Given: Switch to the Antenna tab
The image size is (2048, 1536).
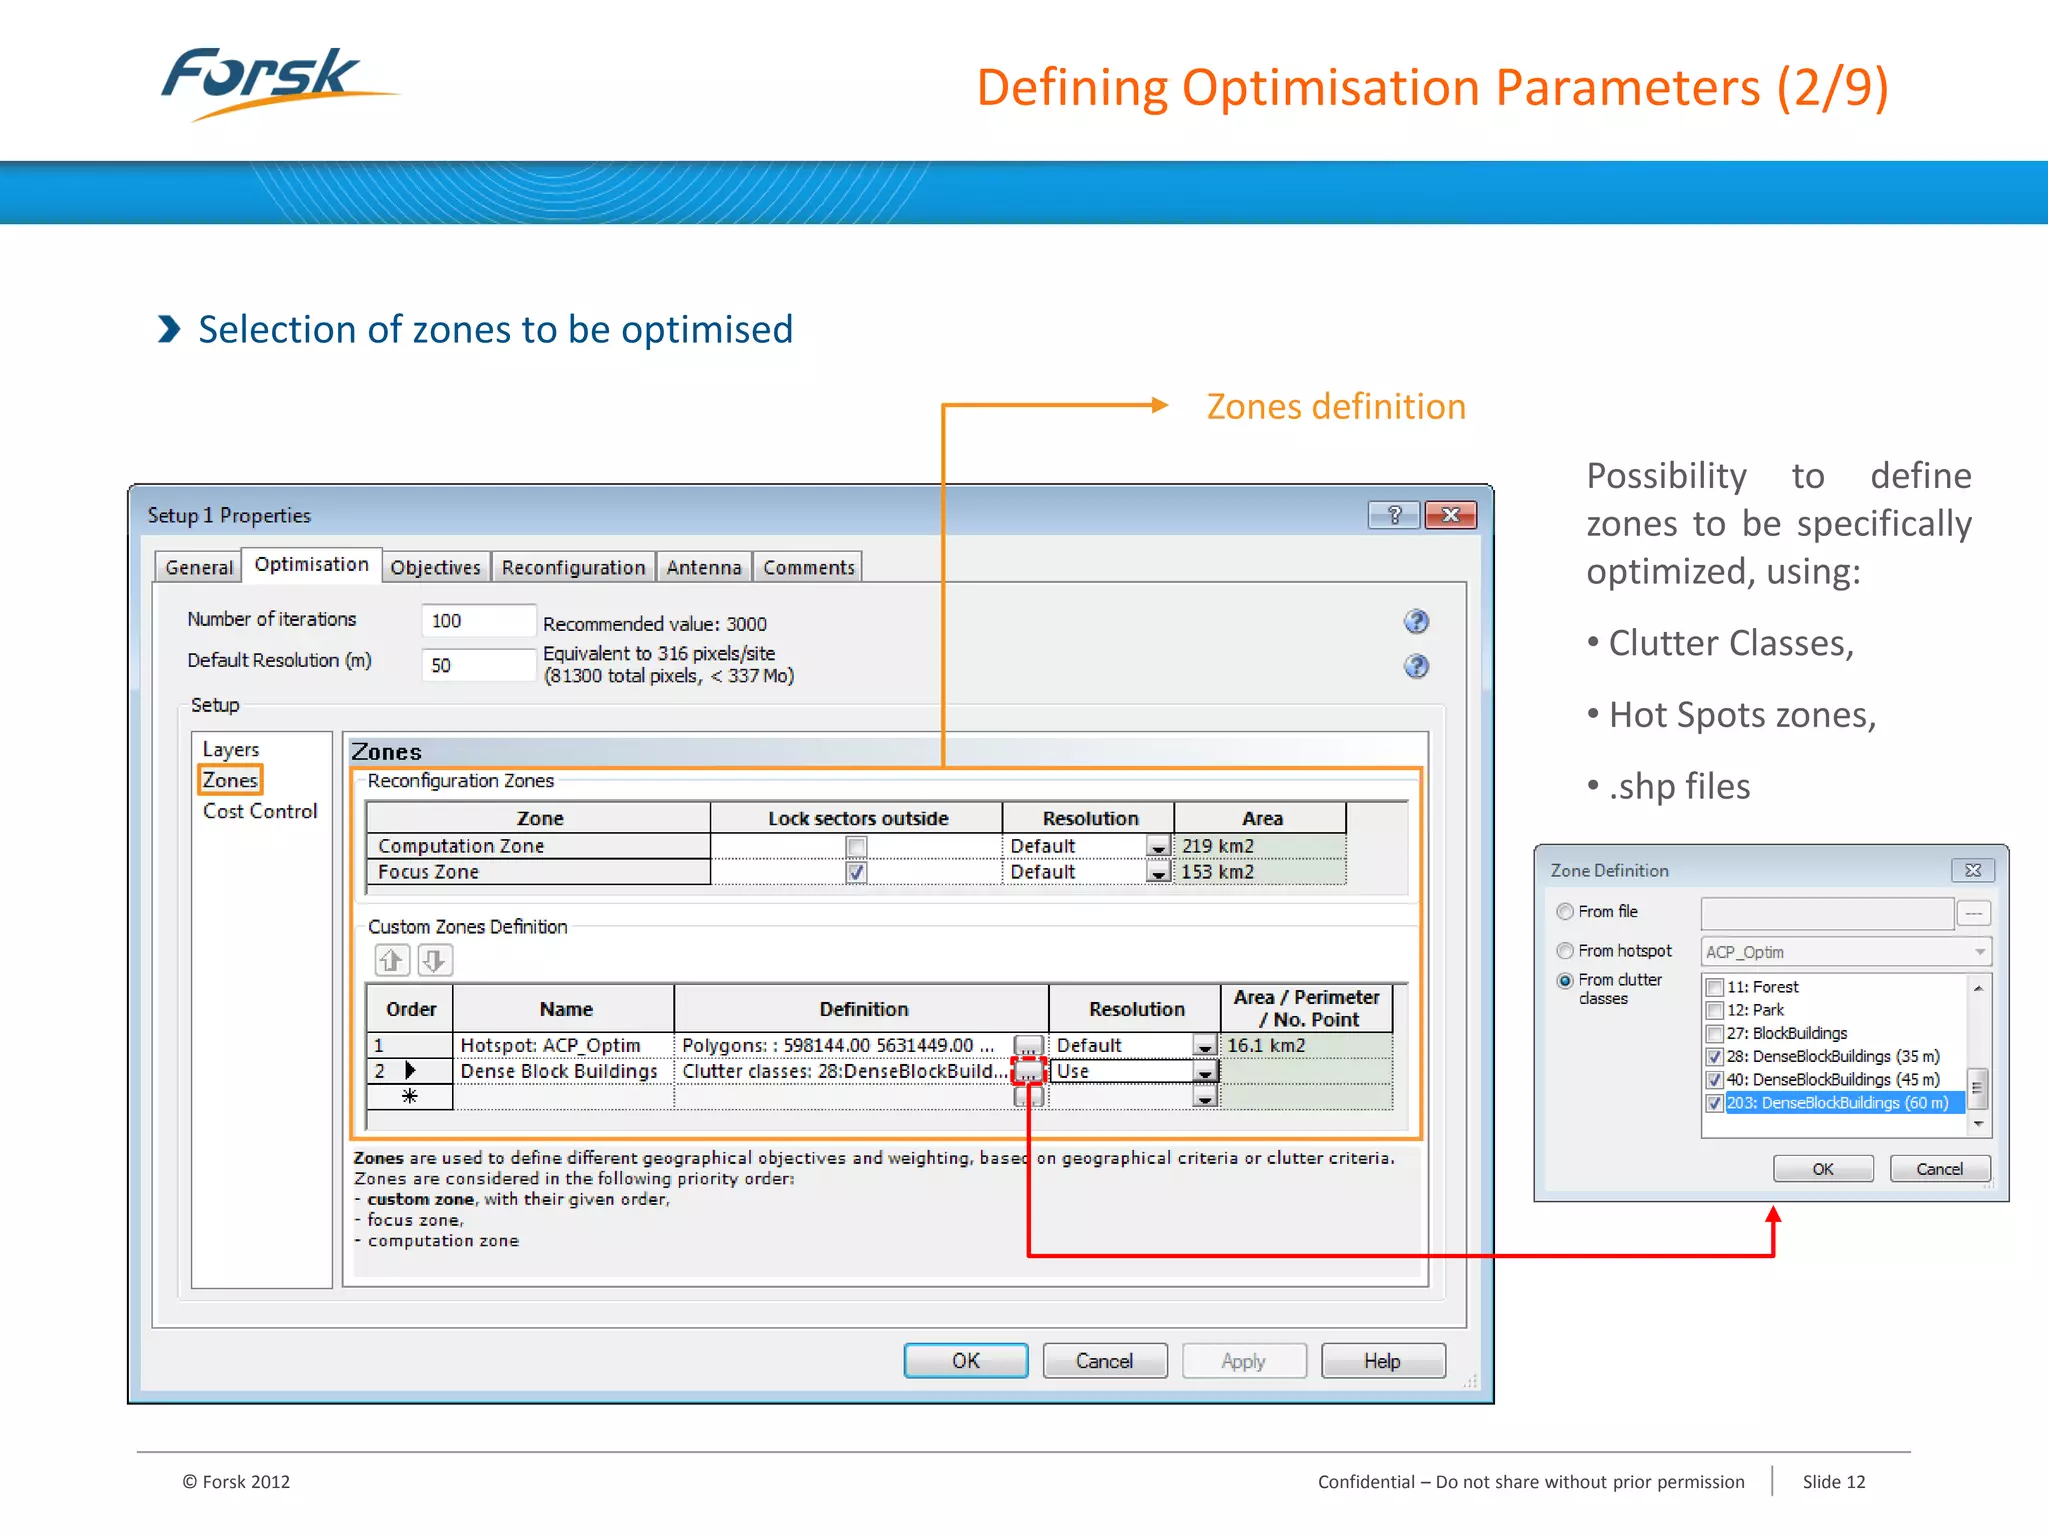Looking at the screenshot, I should pos(704,567).
